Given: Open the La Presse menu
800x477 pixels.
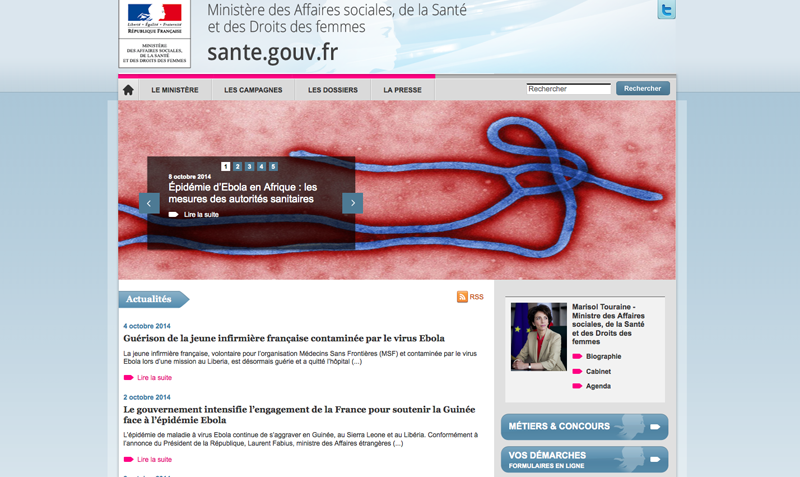Looking at the screenshot, I should tap(402, 90).
